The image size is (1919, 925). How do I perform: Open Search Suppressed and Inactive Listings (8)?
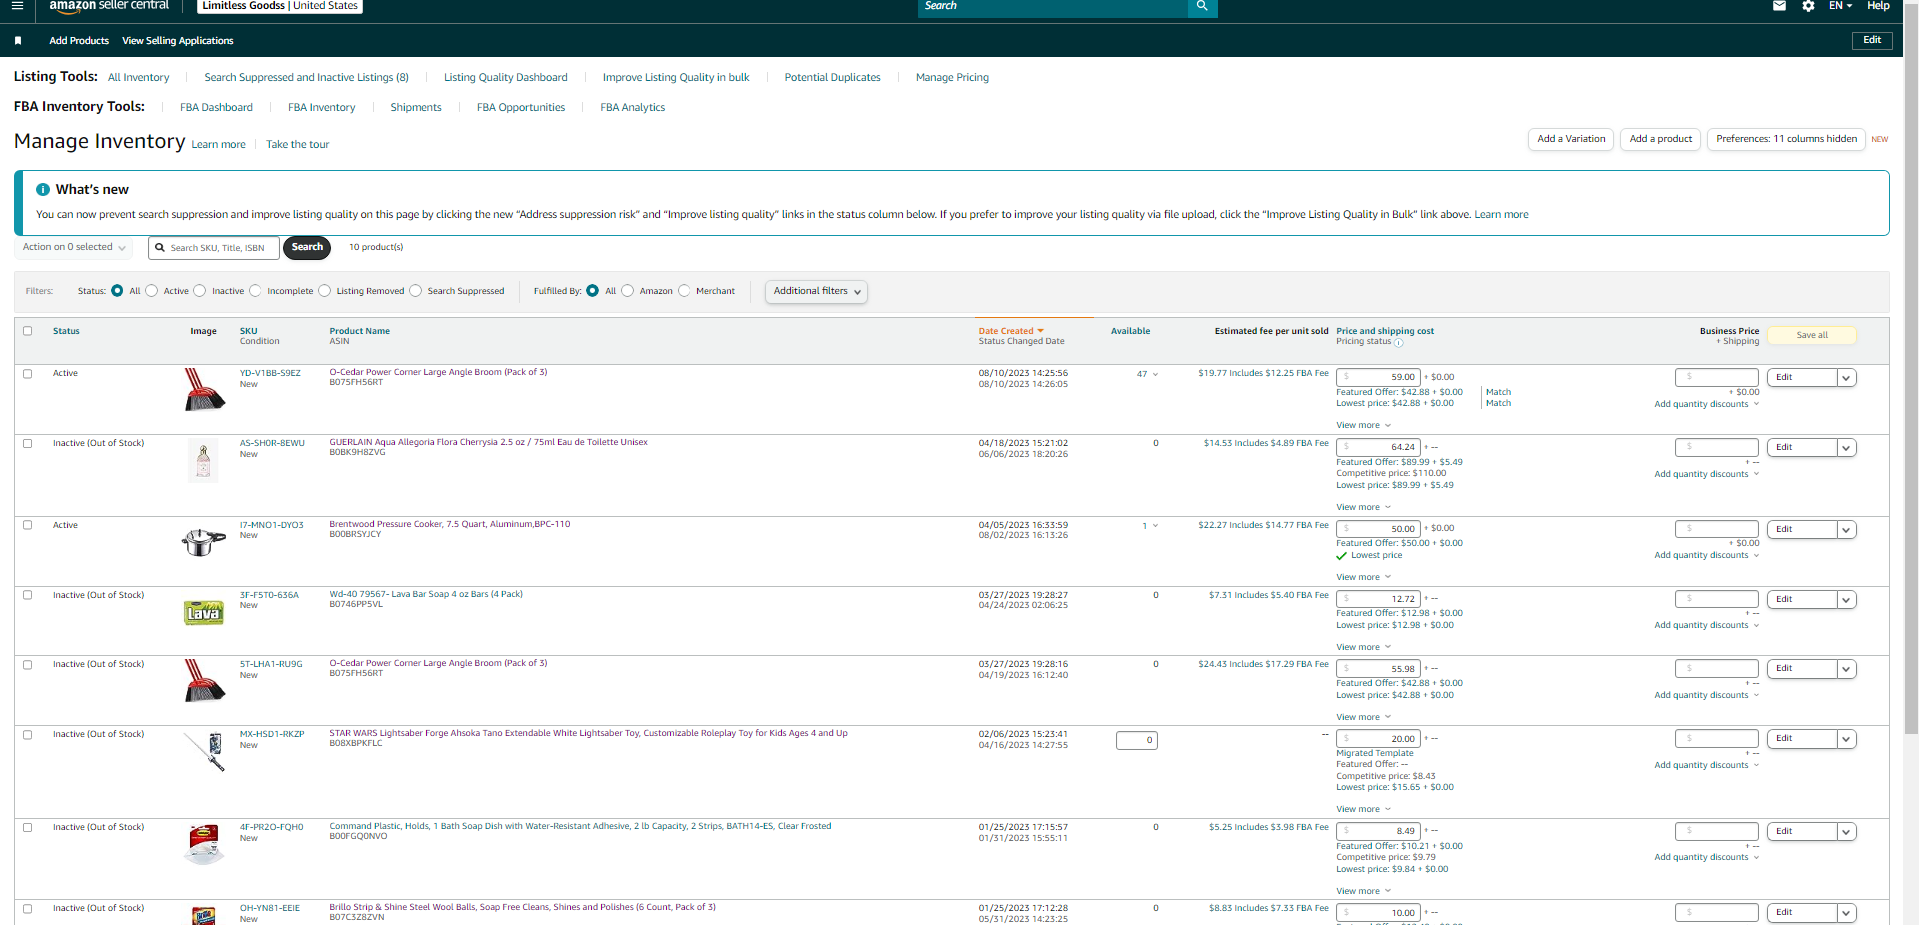tap(306, 78)
